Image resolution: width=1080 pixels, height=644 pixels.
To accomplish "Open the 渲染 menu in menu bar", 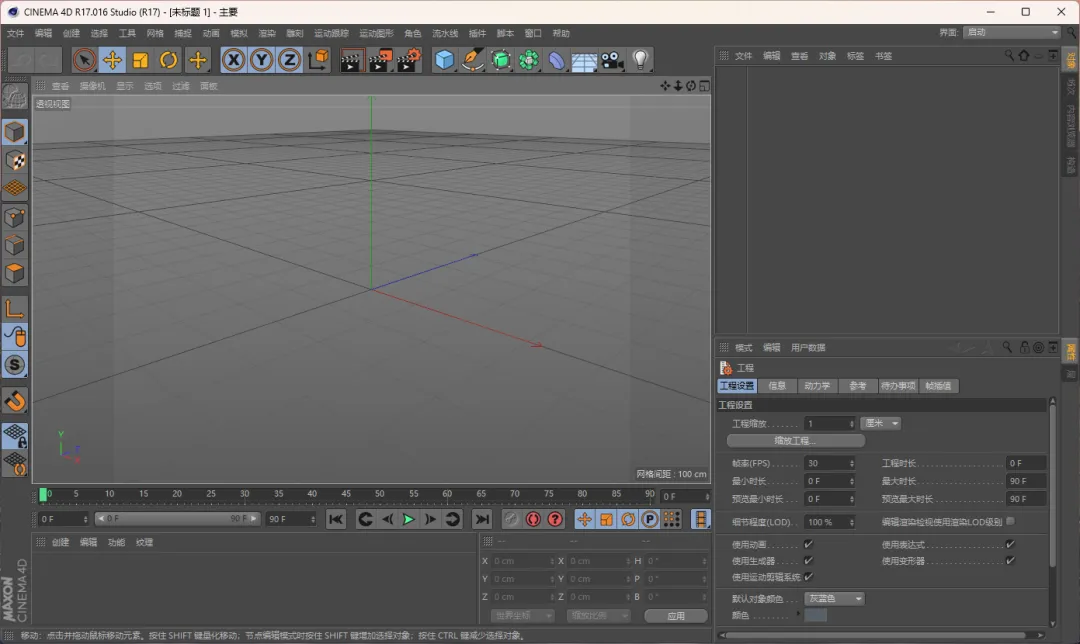I will point(267,33).
